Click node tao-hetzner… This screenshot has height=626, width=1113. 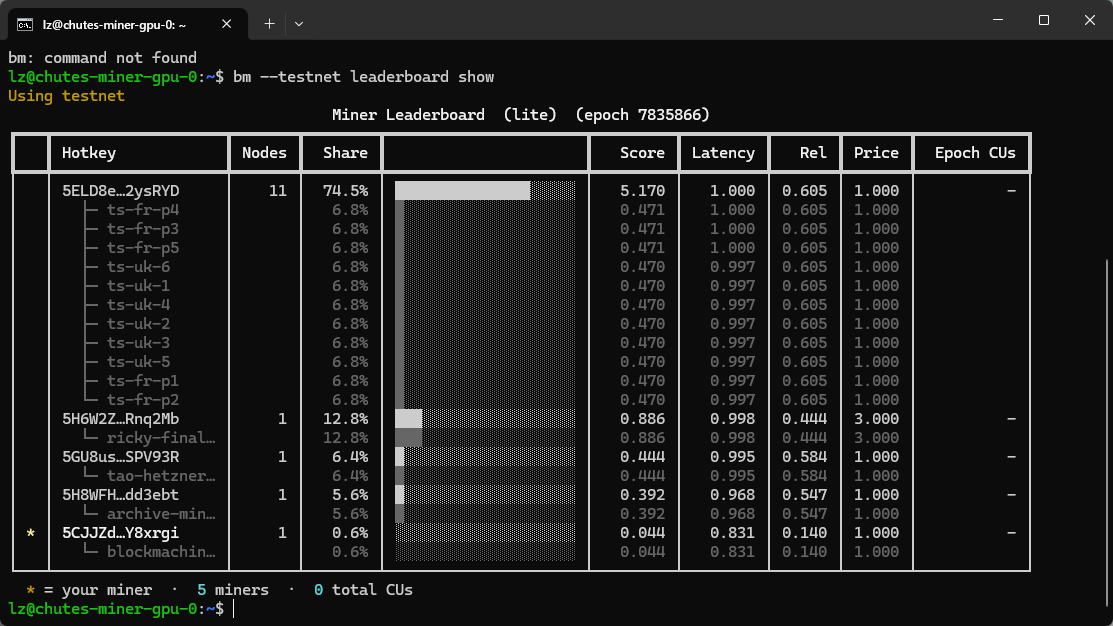161,476
